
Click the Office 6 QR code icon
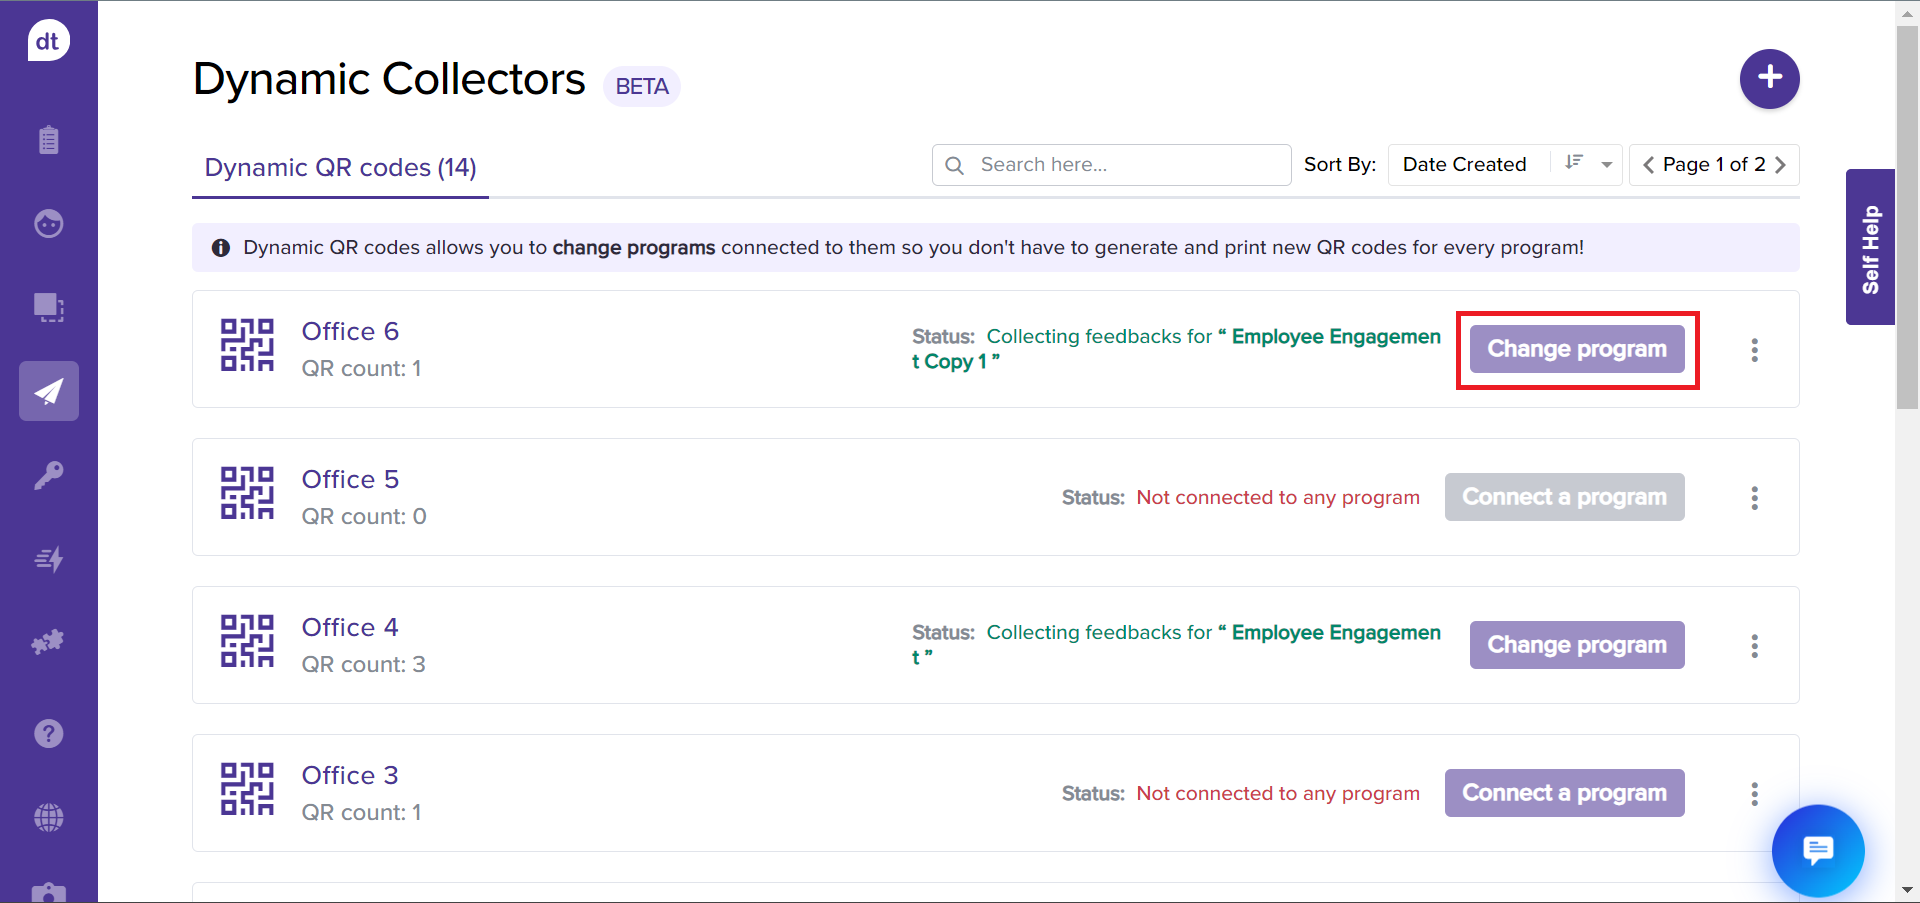pos(247,346)
